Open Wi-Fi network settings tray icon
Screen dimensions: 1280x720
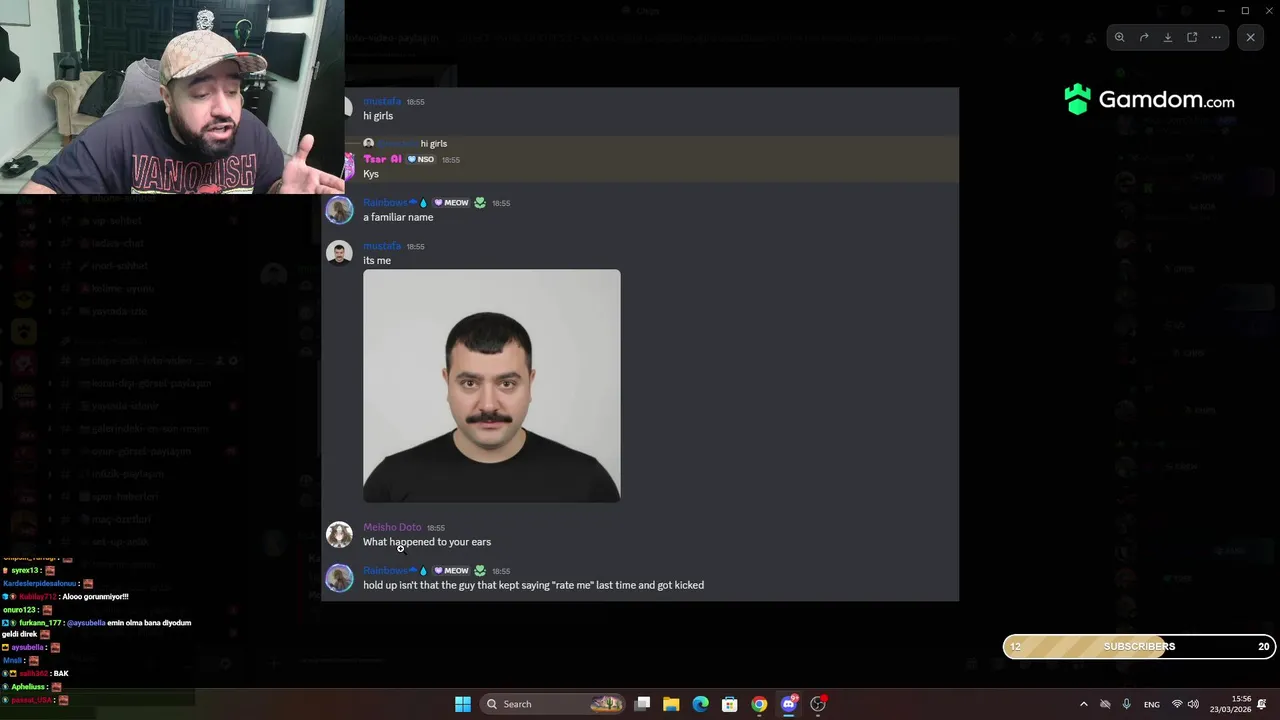pos(1177,704)
